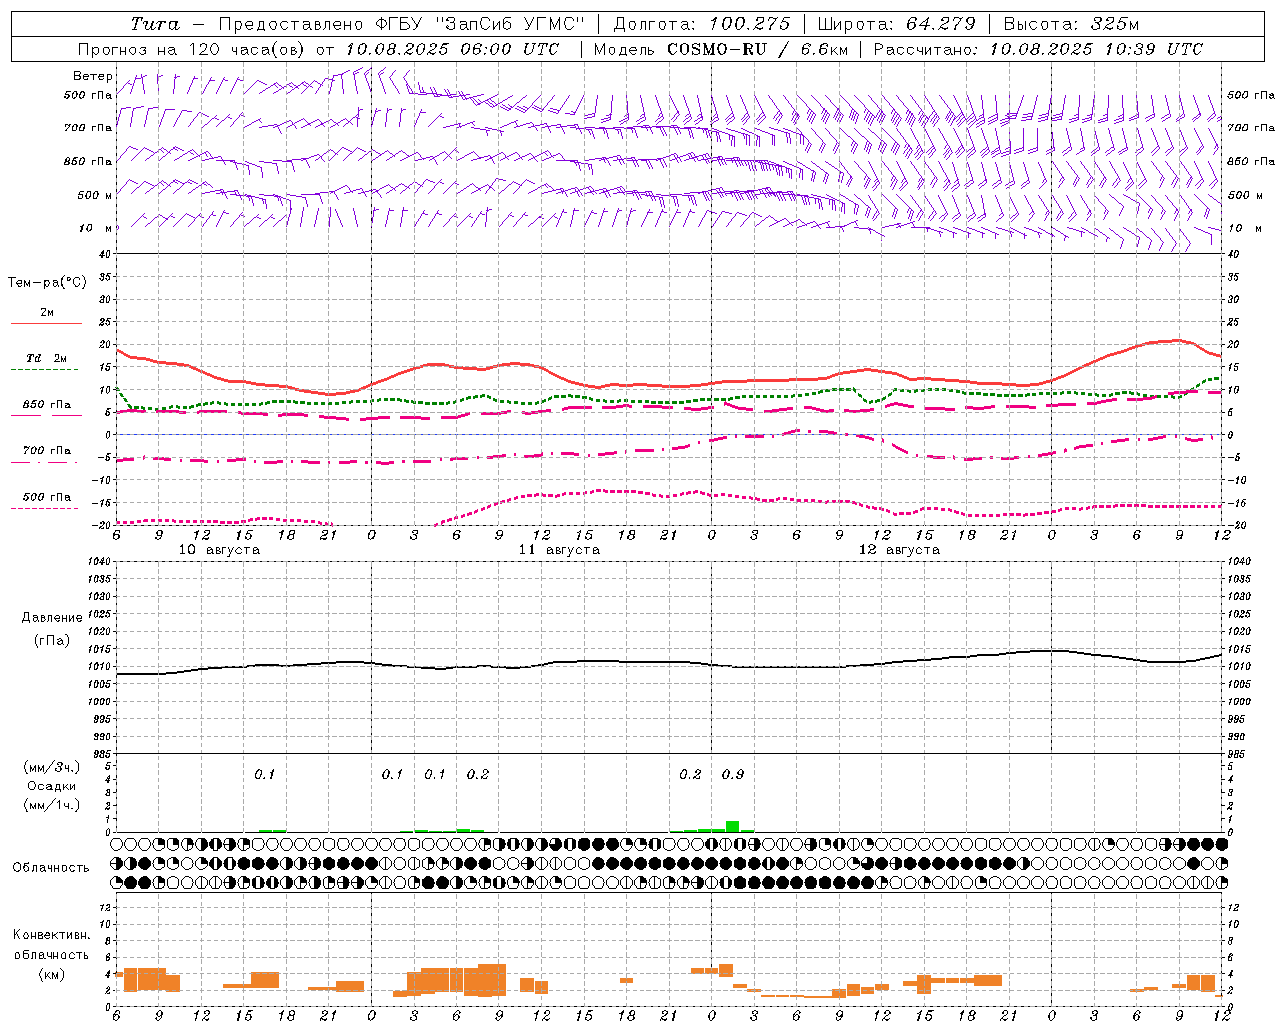The height and width of the screenshot is (1024, 1280).
Task: Click the Широта: 64.279 value
Action: [896, 24]
